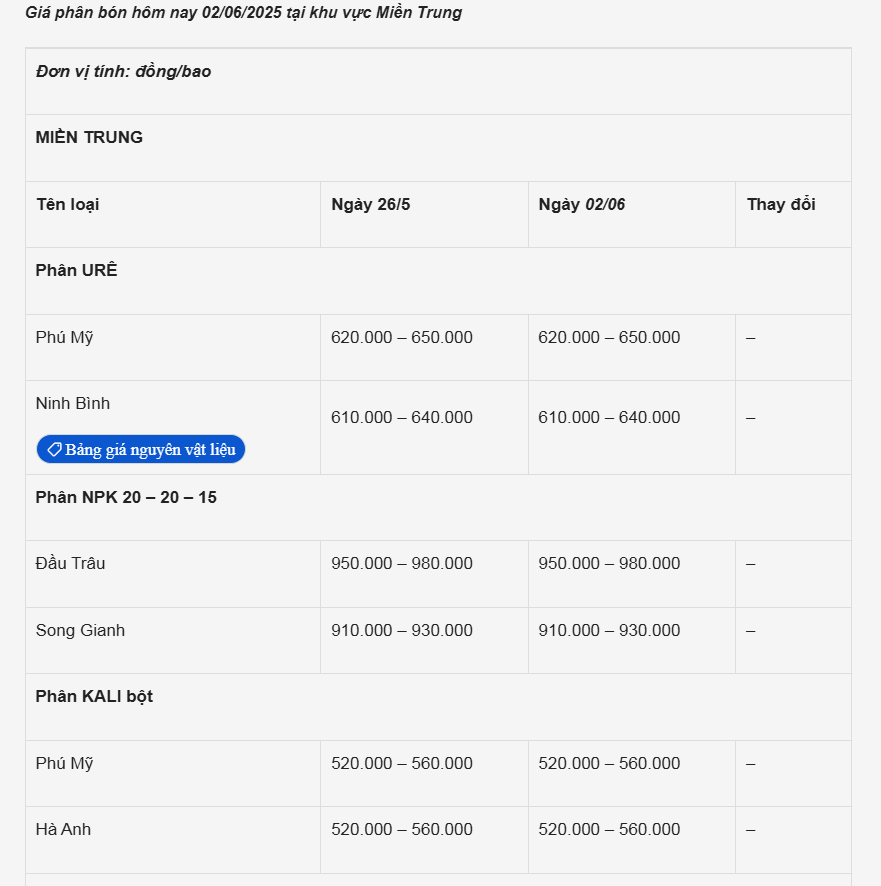Click the Hà Anh product name

pyautogui.click(x=63, y=829)
